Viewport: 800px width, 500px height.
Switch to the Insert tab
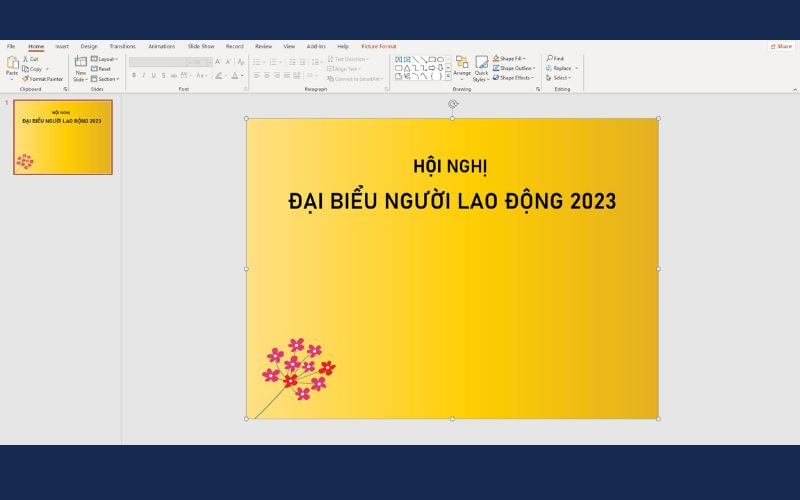(62, 46)
